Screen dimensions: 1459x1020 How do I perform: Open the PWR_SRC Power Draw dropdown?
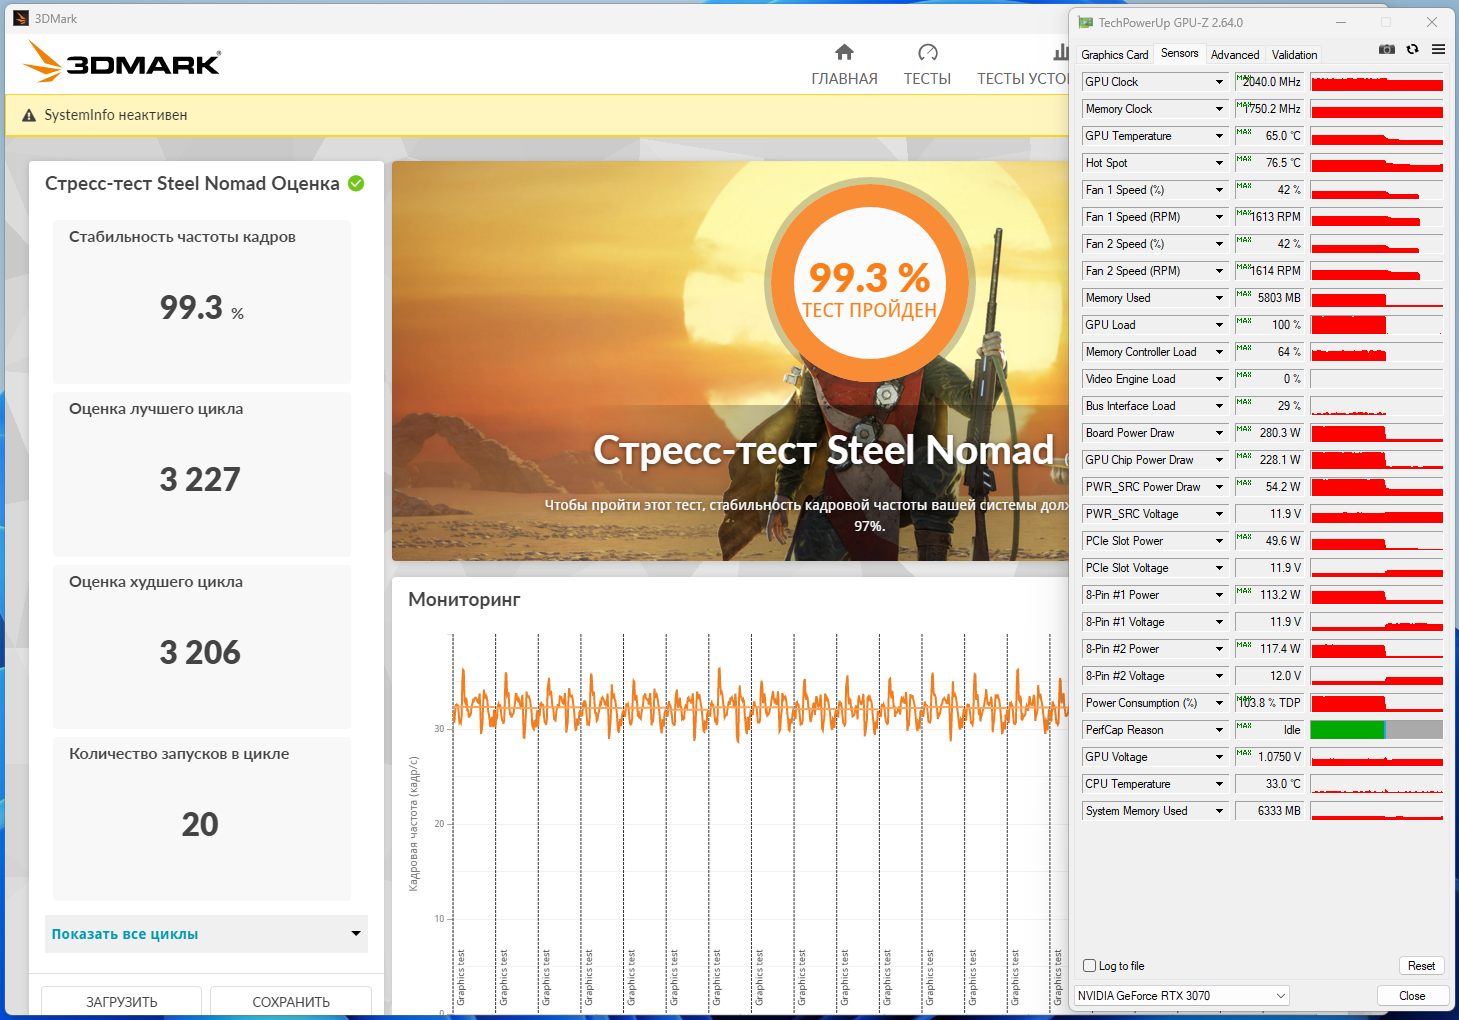[1219, 487]
